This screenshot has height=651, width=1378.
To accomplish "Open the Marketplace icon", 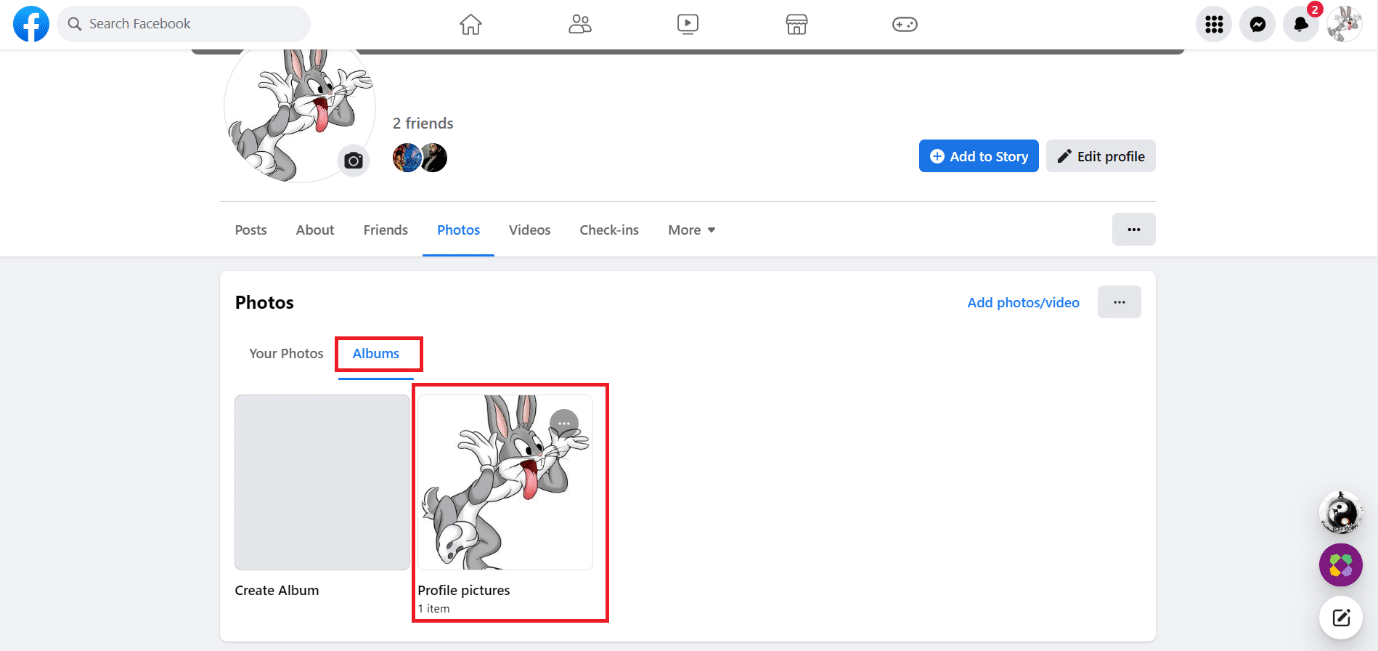I will [x=796, y=24].
